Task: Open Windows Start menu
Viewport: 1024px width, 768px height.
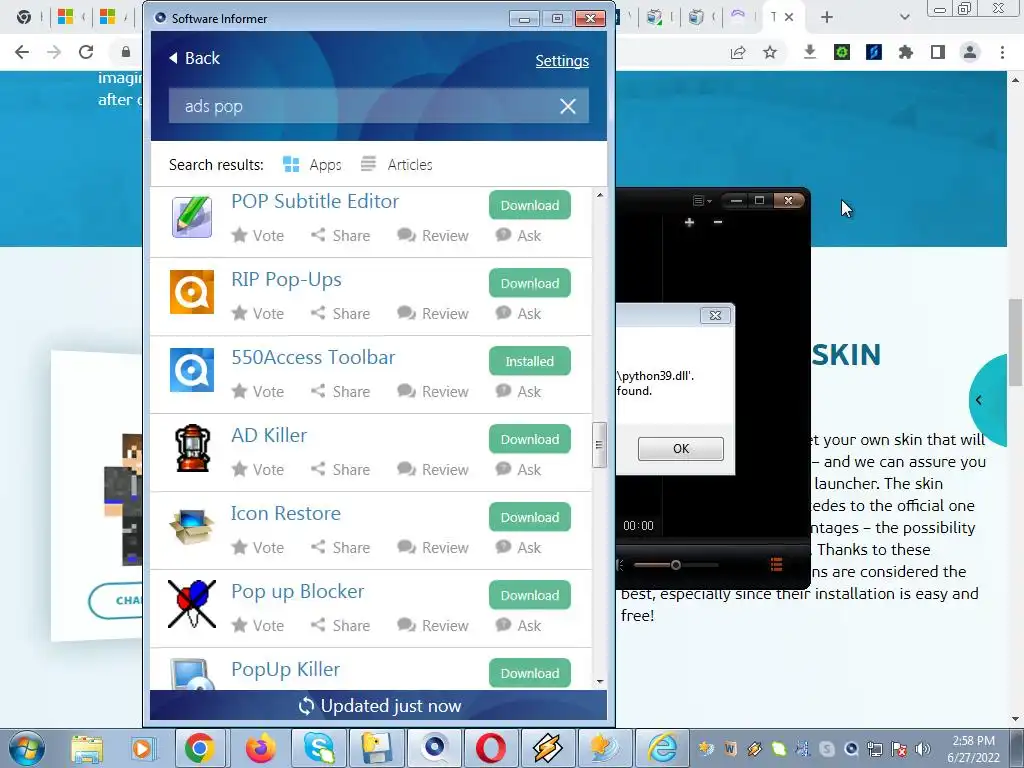Action: (26, 748)
